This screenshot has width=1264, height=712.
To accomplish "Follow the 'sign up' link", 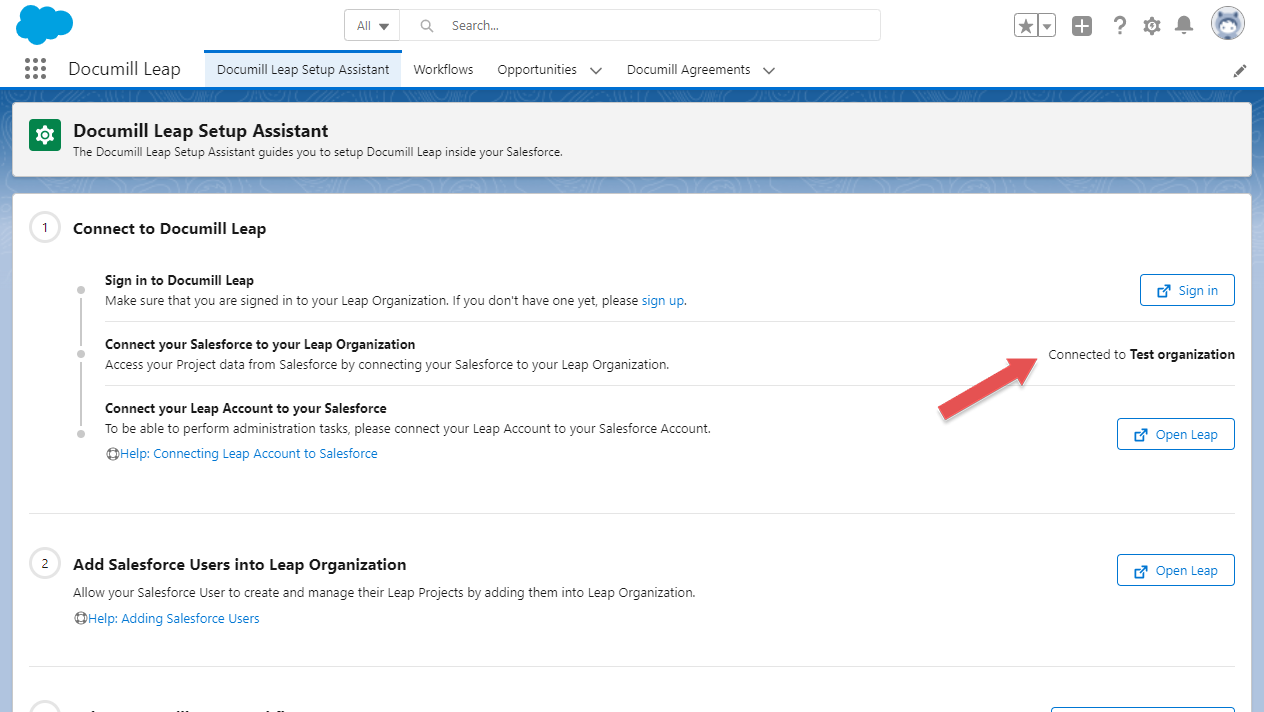I will [663, 300].
